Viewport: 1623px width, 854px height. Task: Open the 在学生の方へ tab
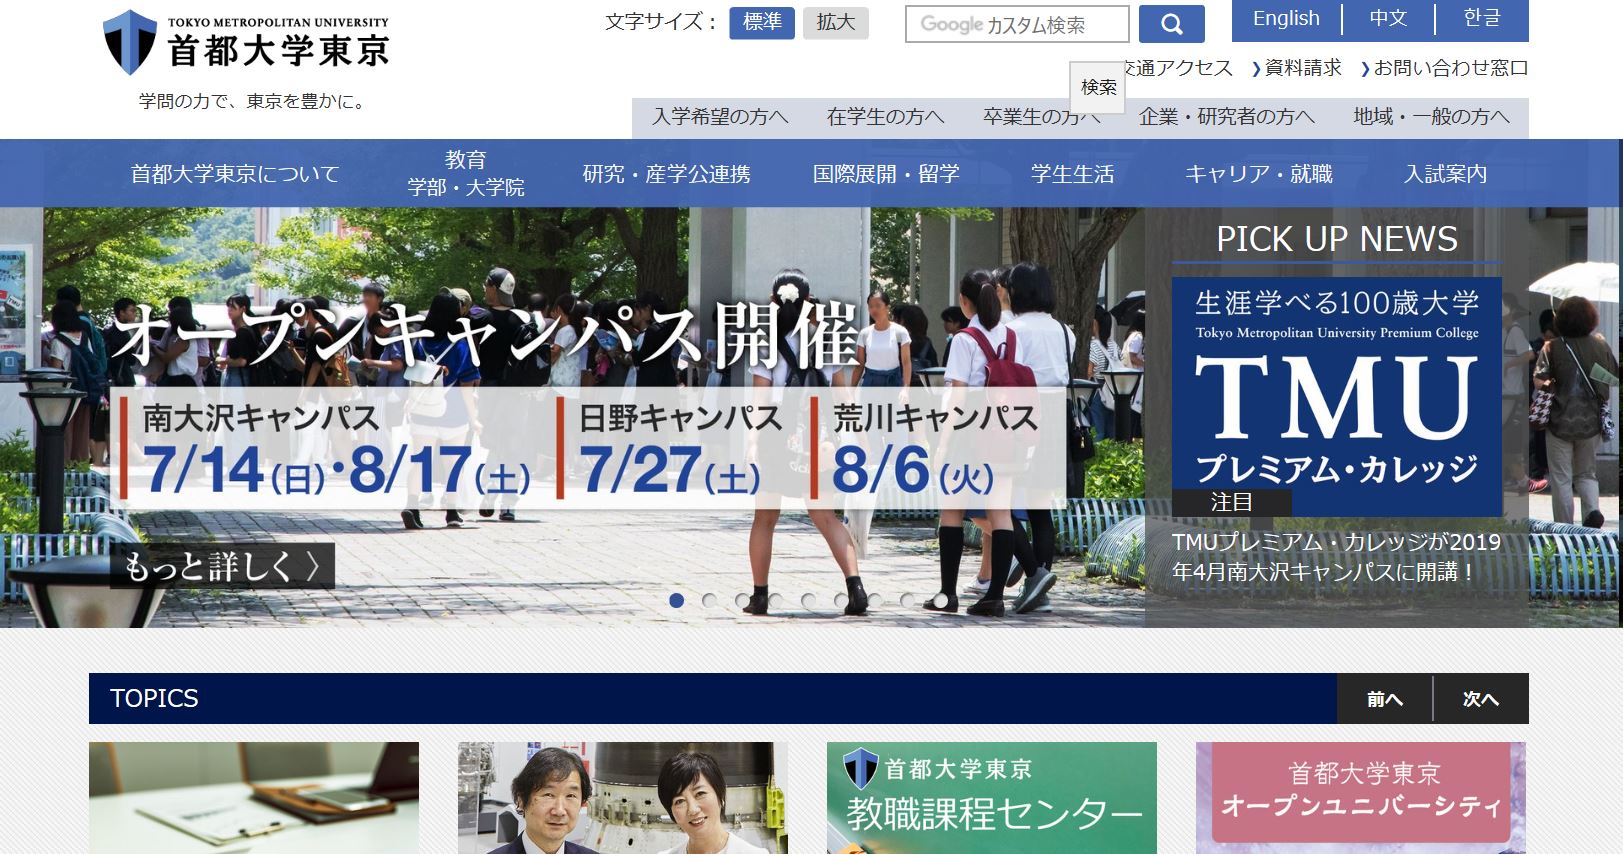[885, 117]
